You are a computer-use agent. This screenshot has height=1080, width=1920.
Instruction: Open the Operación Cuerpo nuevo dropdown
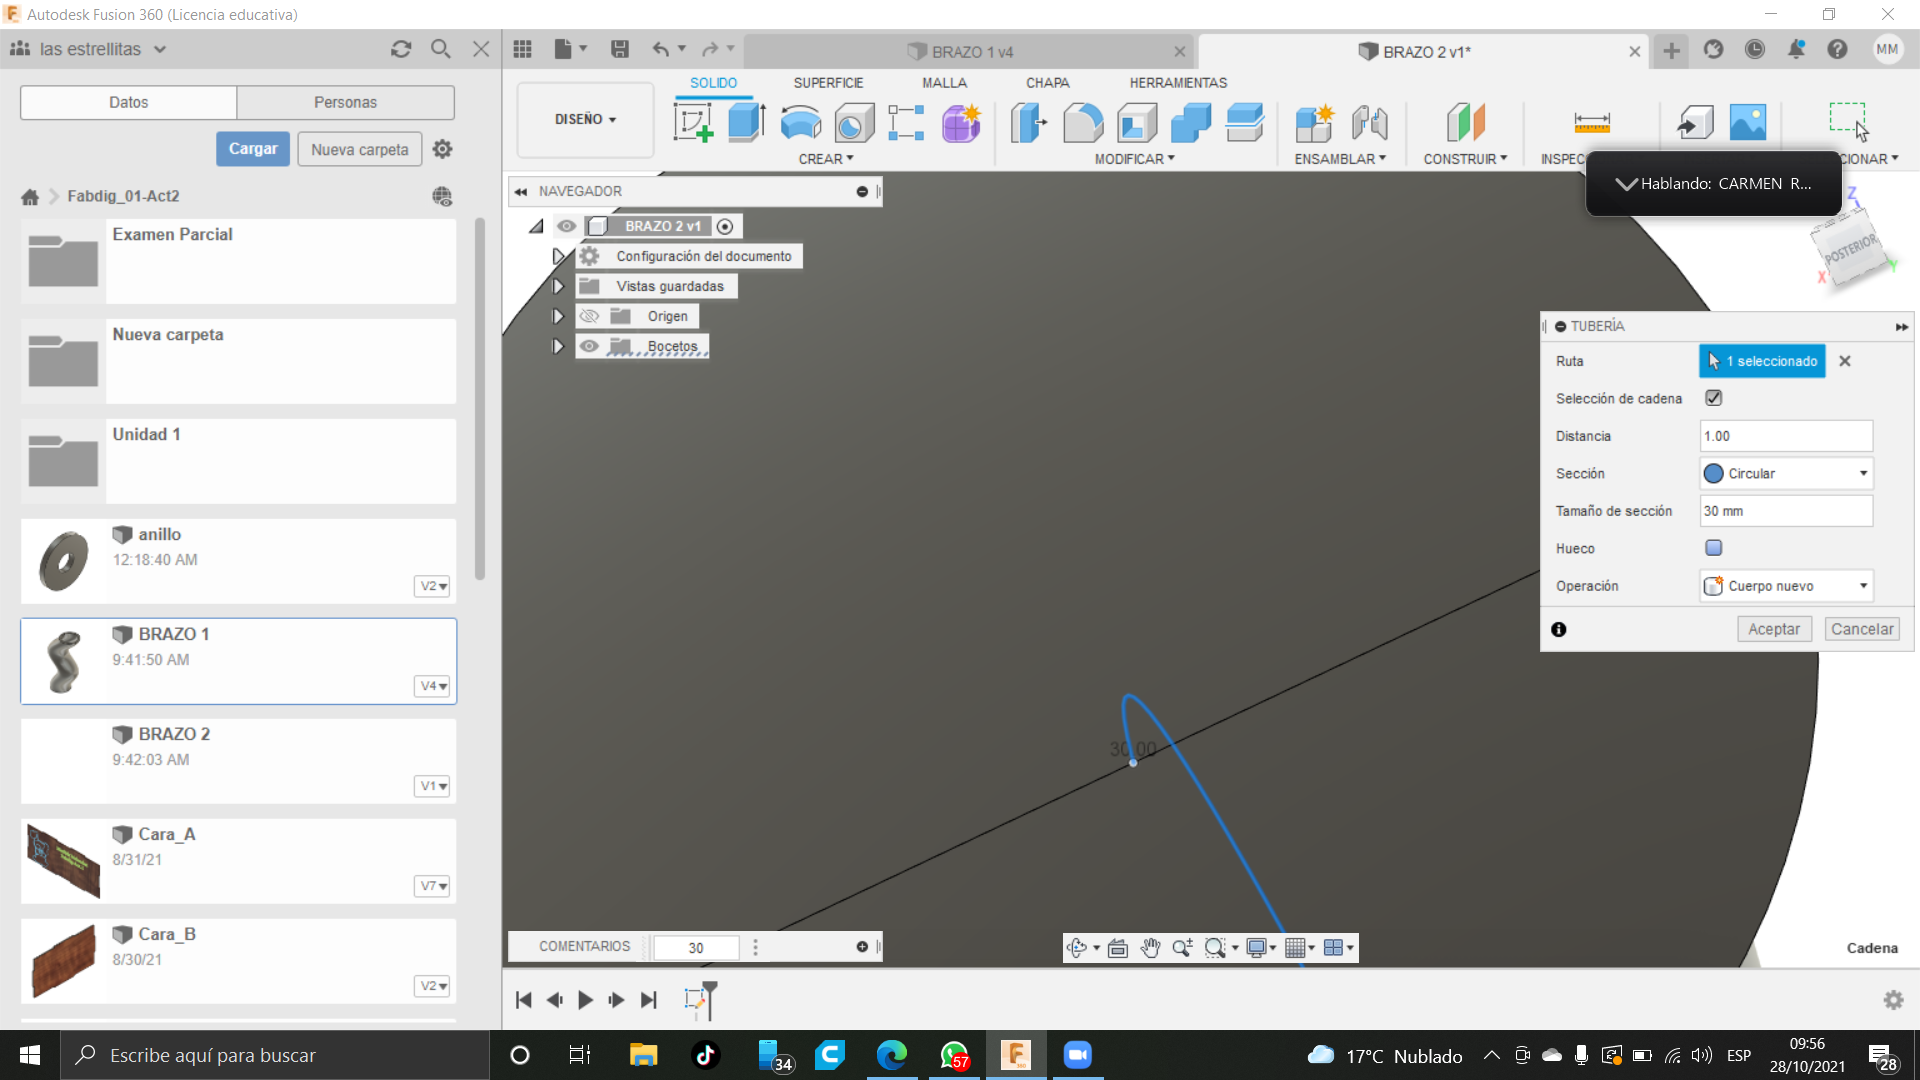tap(1786, 586)
